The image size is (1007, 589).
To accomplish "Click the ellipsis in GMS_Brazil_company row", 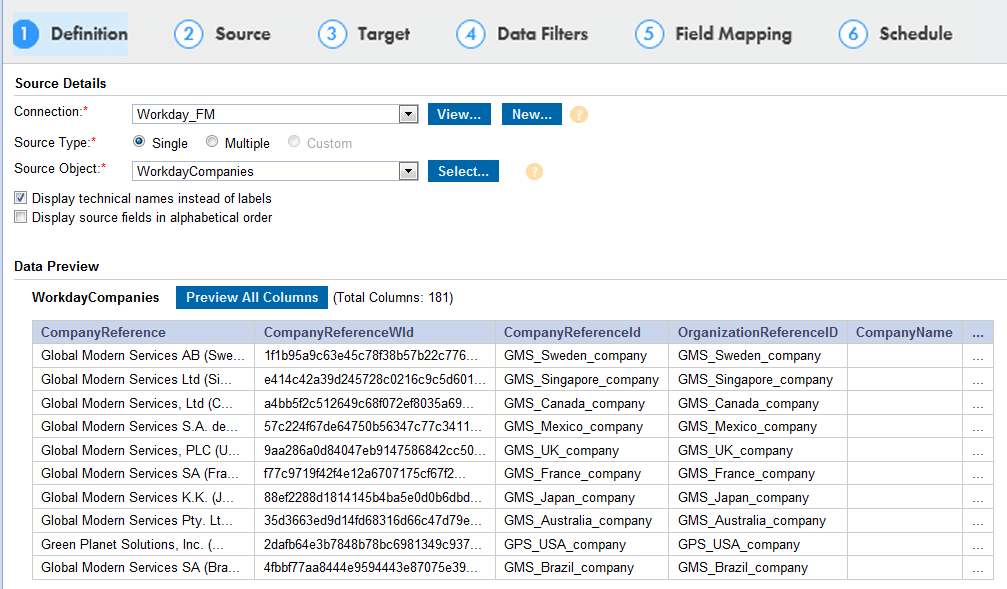I will pyautogui.click(x=977, y=568).
